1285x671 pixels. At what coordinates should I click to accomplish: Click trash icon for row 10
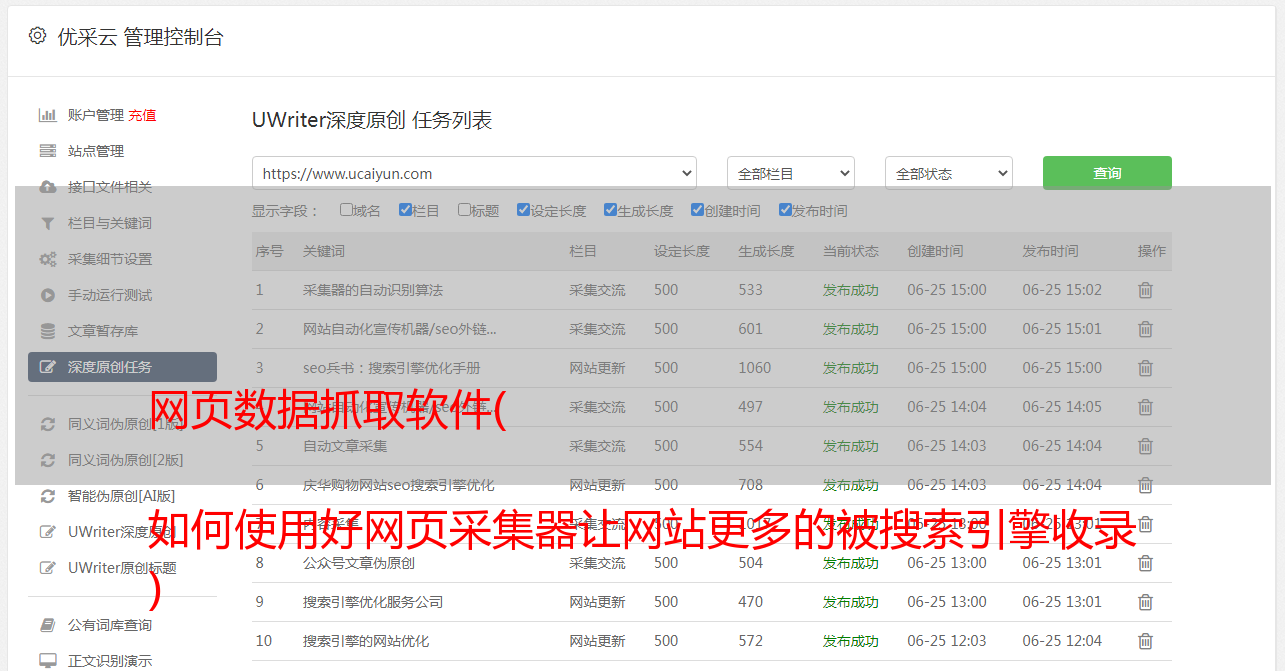tap(1145, 641)
